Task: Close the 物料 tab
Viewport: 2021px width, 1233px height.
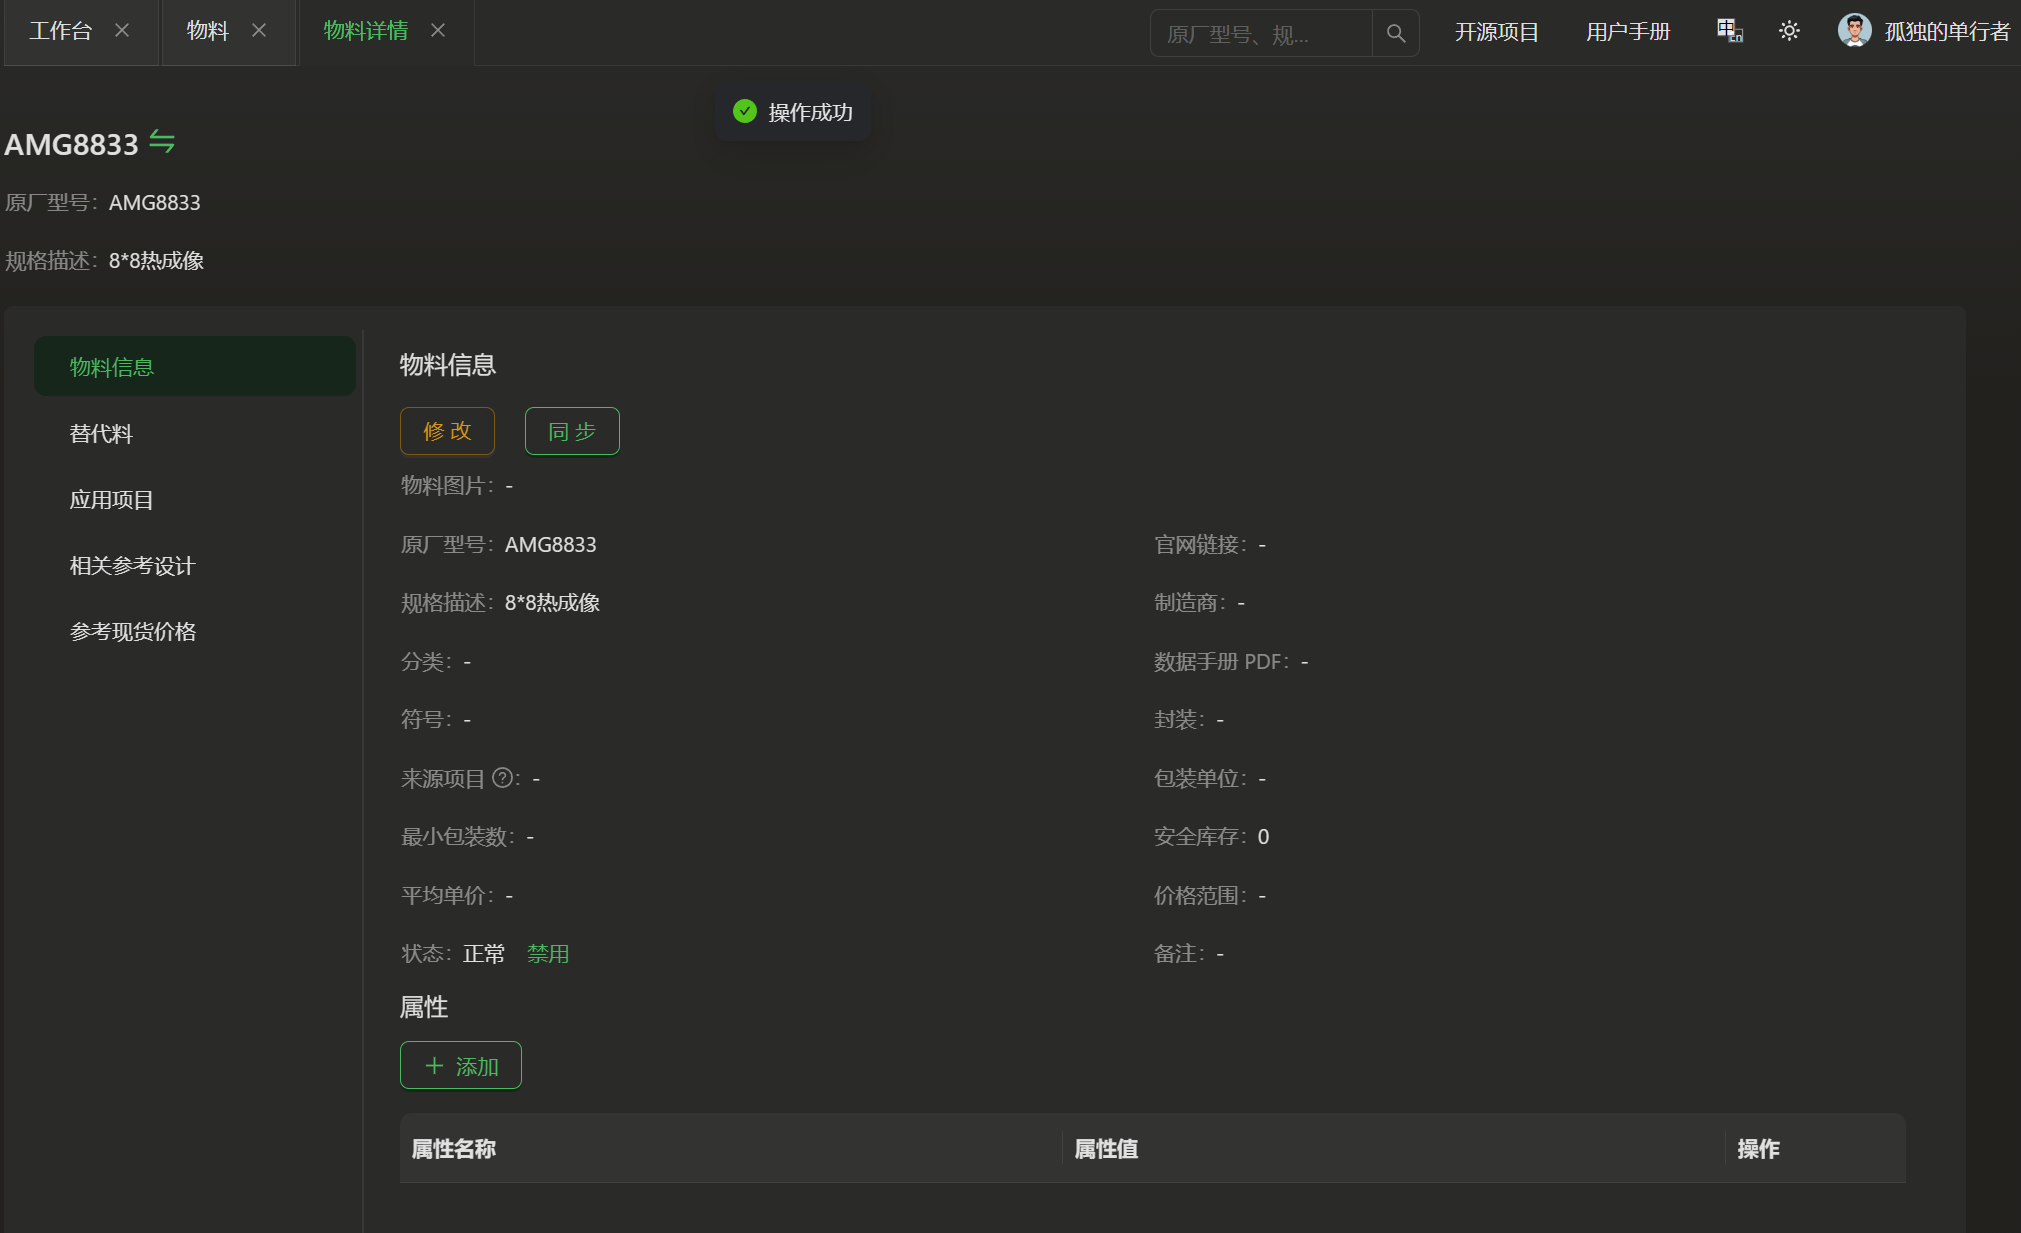Action: pyautogui.click(x=259, y=31)
